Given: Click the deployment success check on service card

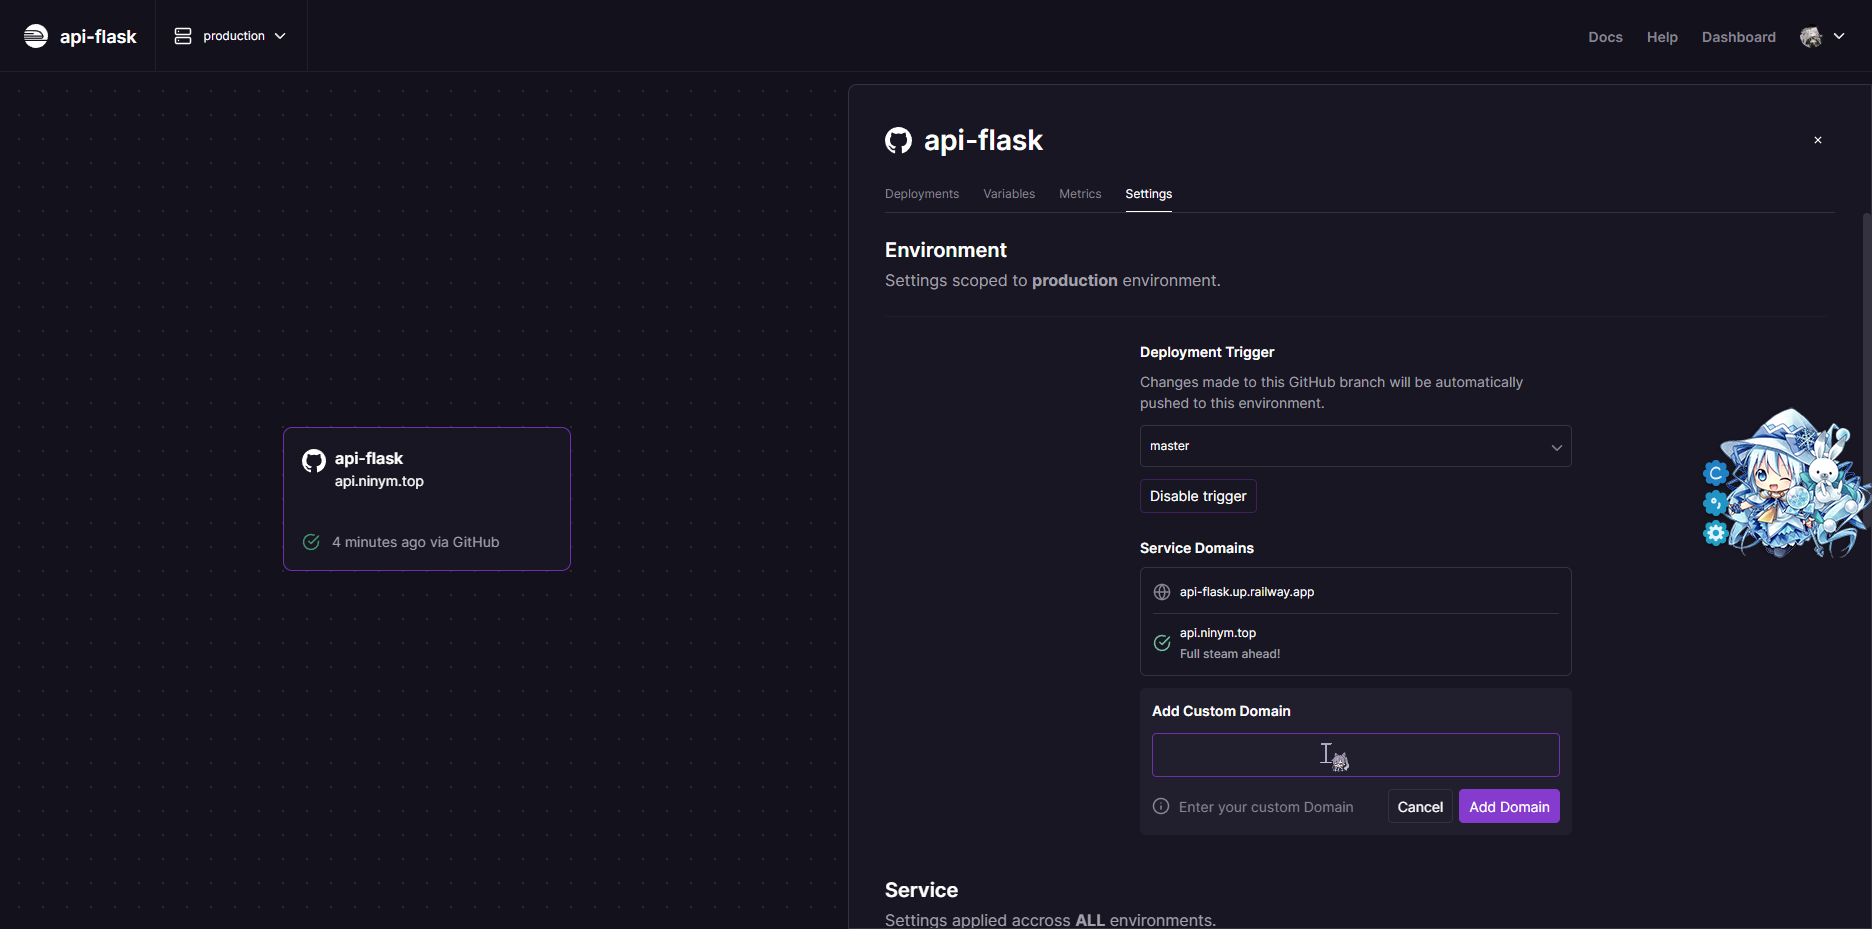Looking at the screenshot, I should 311,542.
